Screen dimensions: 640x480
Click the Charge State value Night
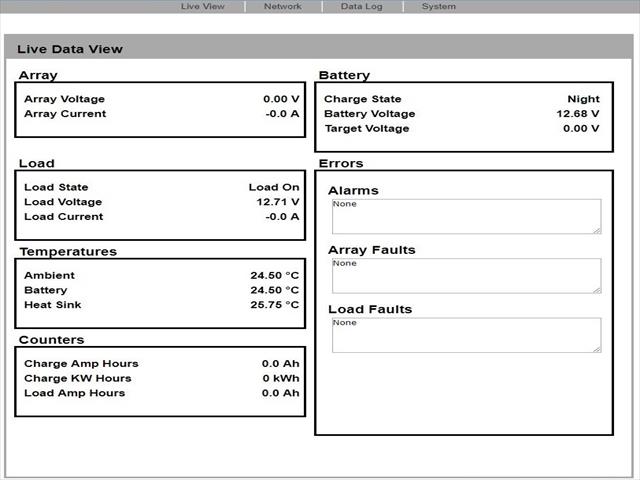[x=584, y=99]
